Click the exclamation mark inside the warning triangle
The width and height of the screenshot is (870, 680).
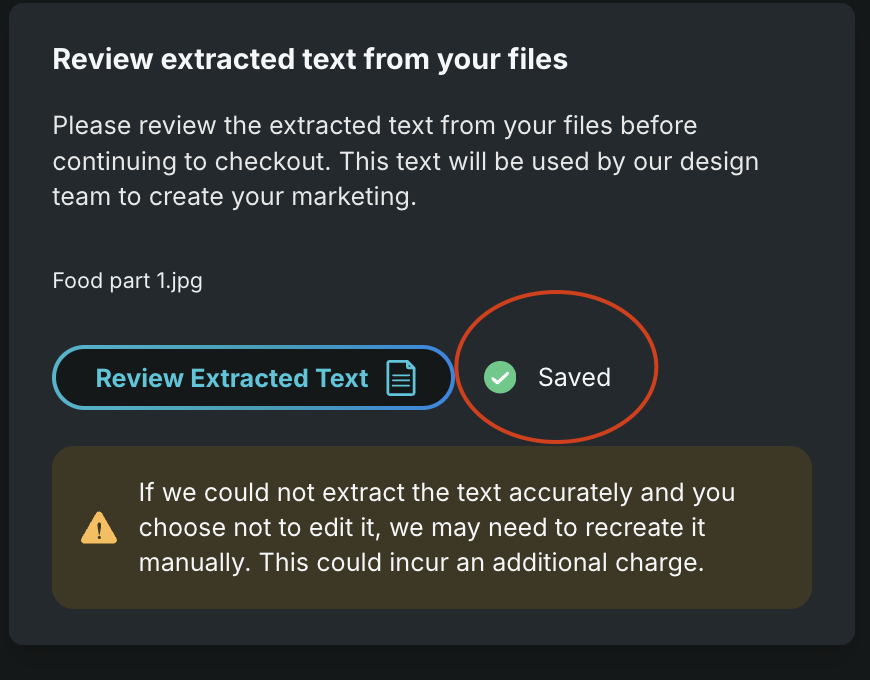click(x=98, y=529)
